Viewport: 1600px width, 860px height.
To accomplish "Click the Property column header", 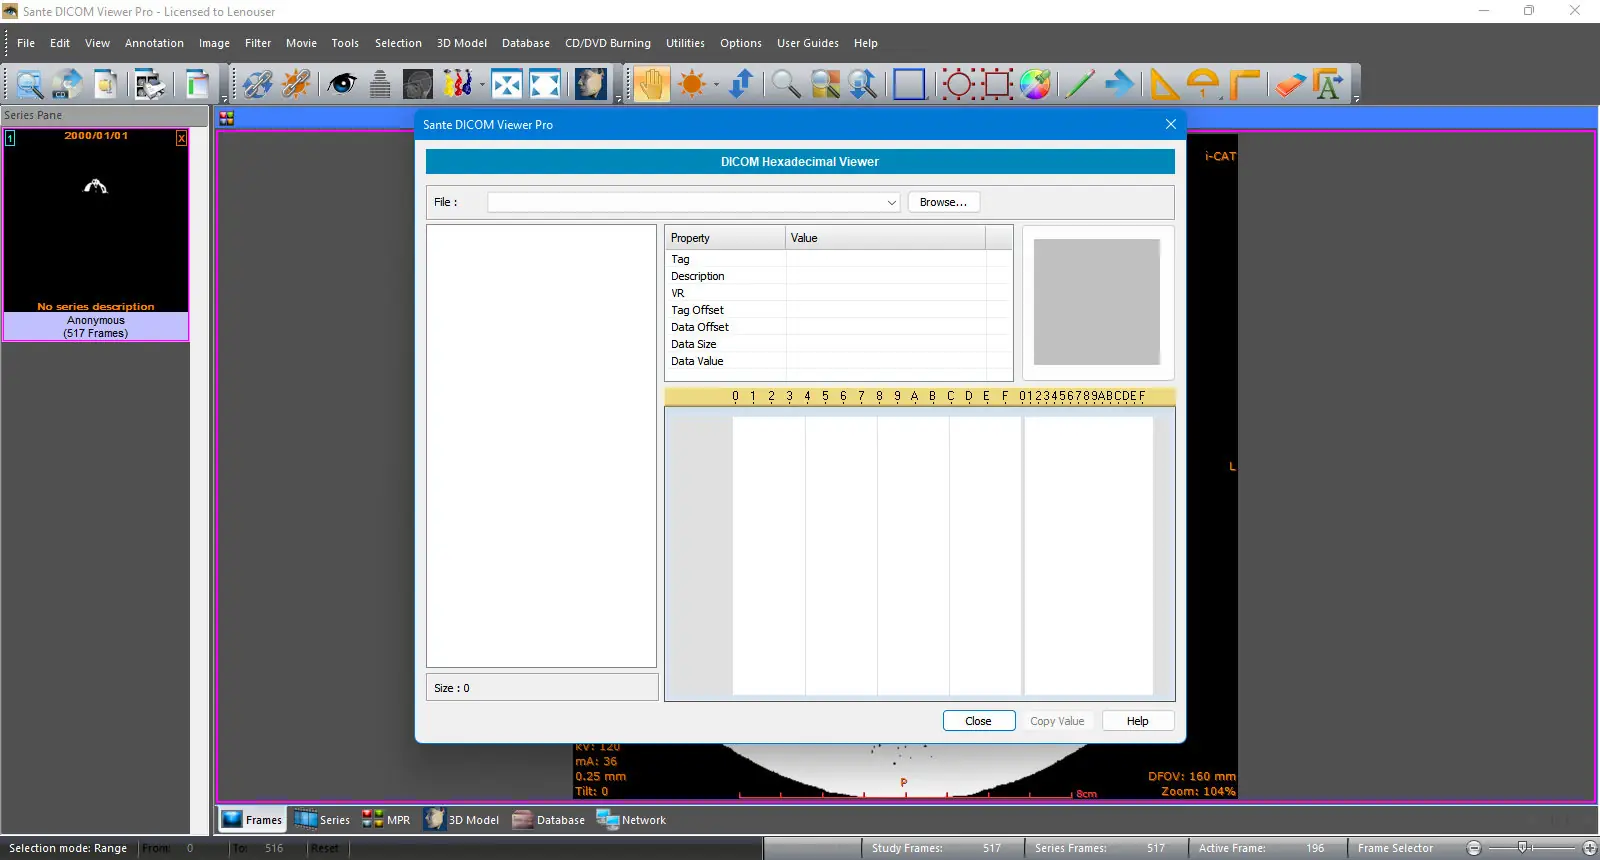I will [725, 238].
